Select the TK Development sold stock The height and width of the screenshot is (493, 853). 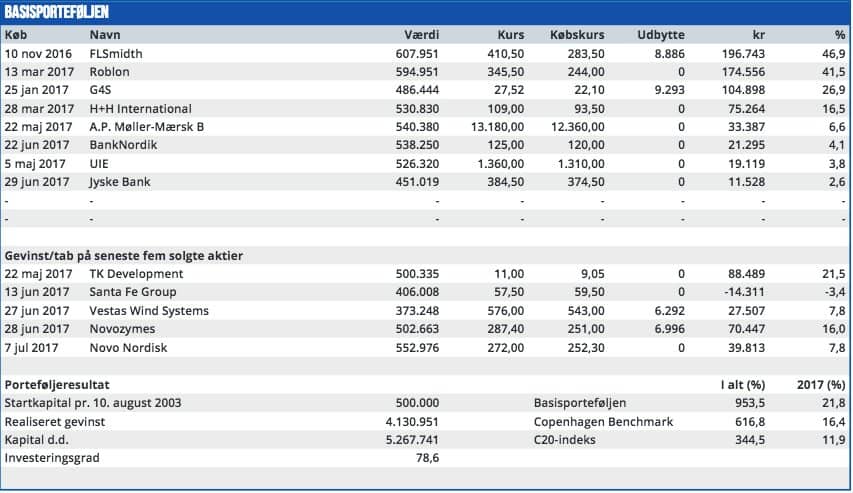136,274
